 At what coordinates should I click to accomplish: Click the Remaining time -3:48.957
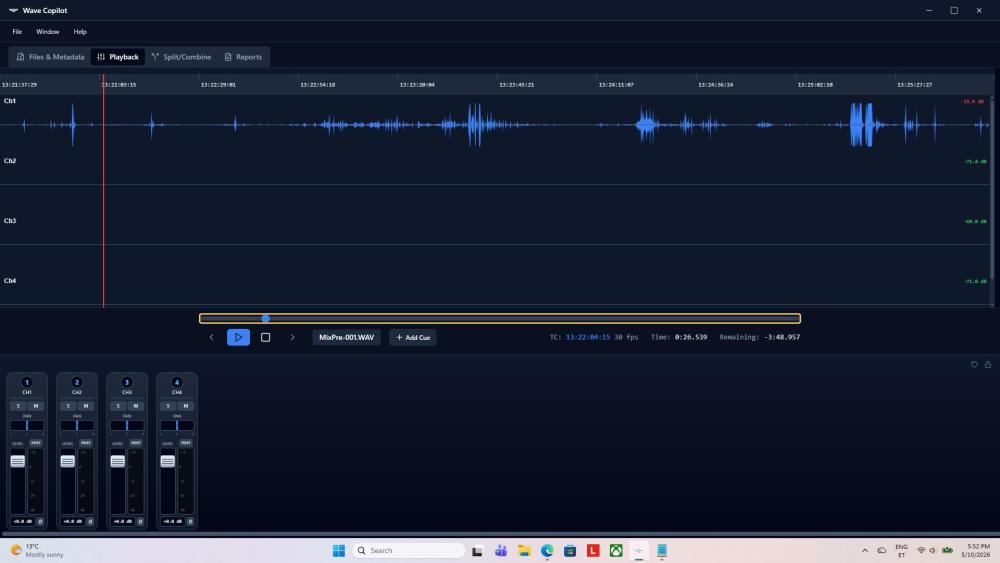tap(781, 337)
